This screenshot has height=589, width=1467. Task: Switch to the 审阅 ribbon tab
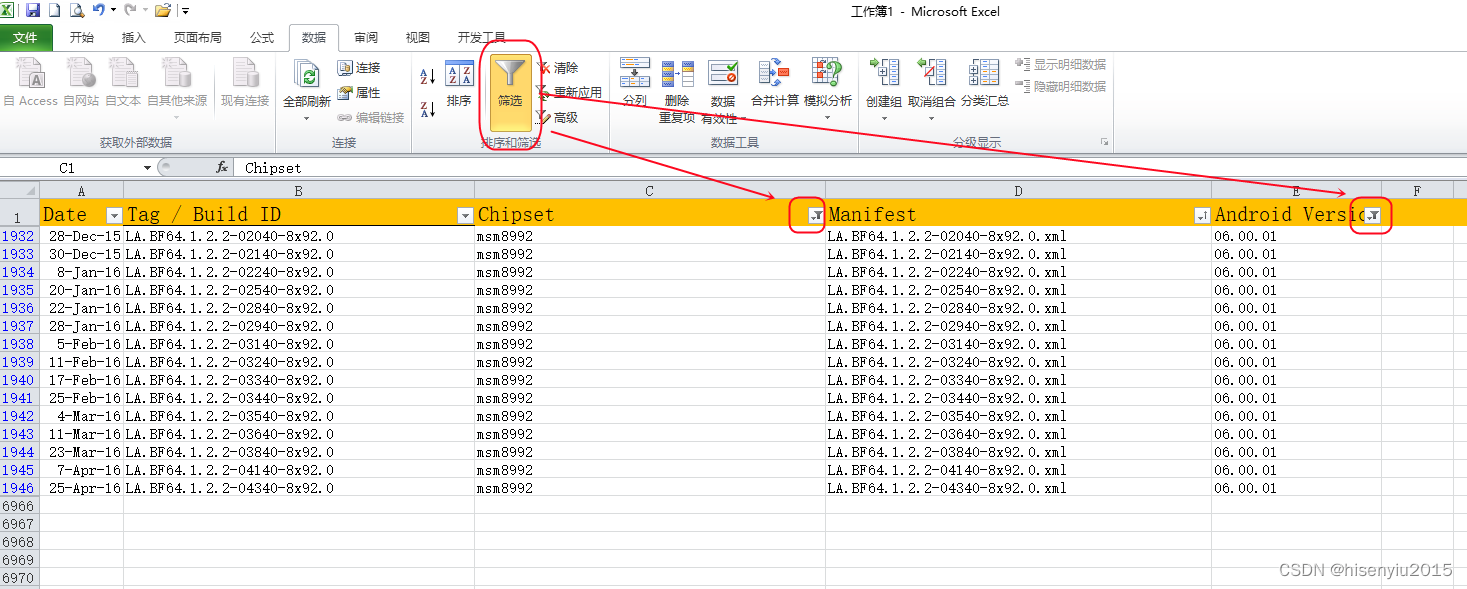tap(366, 38)
